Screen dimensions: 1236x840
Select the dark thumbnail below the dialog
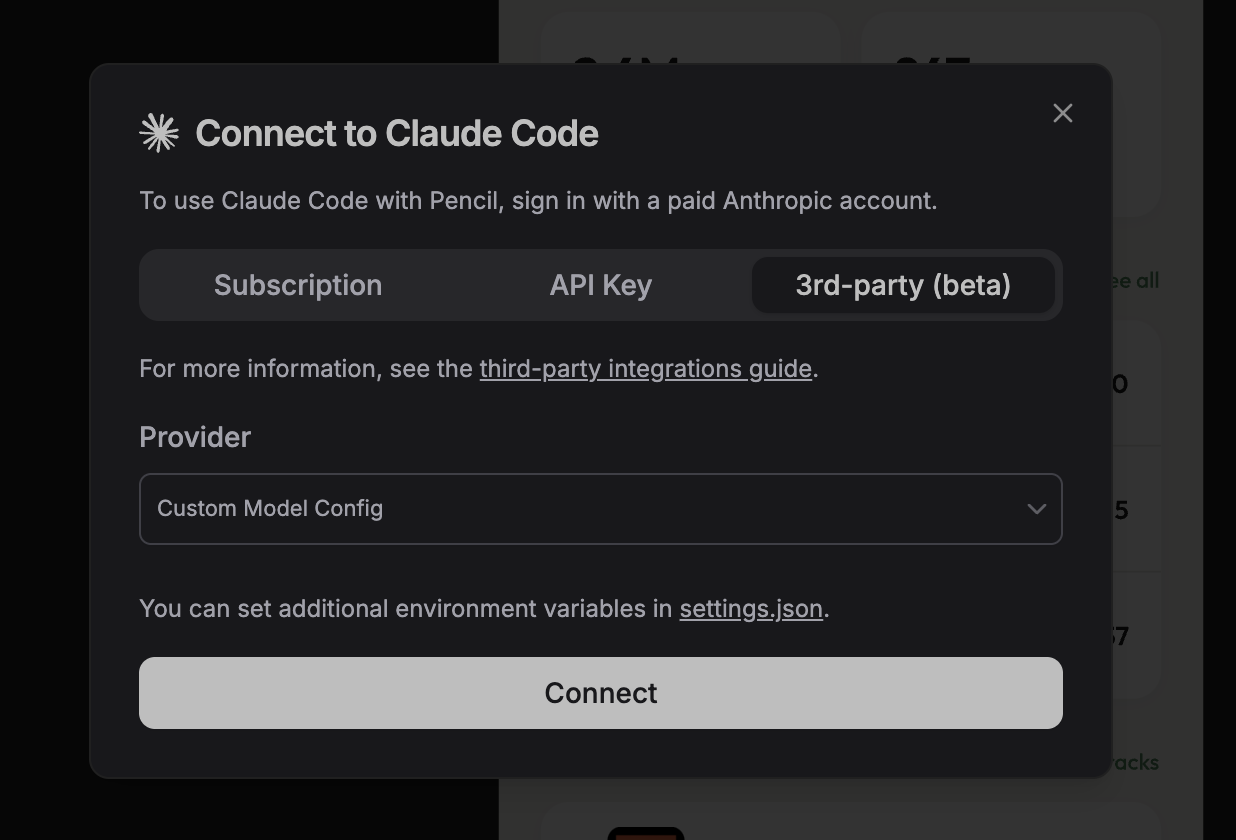click(646, 834)
